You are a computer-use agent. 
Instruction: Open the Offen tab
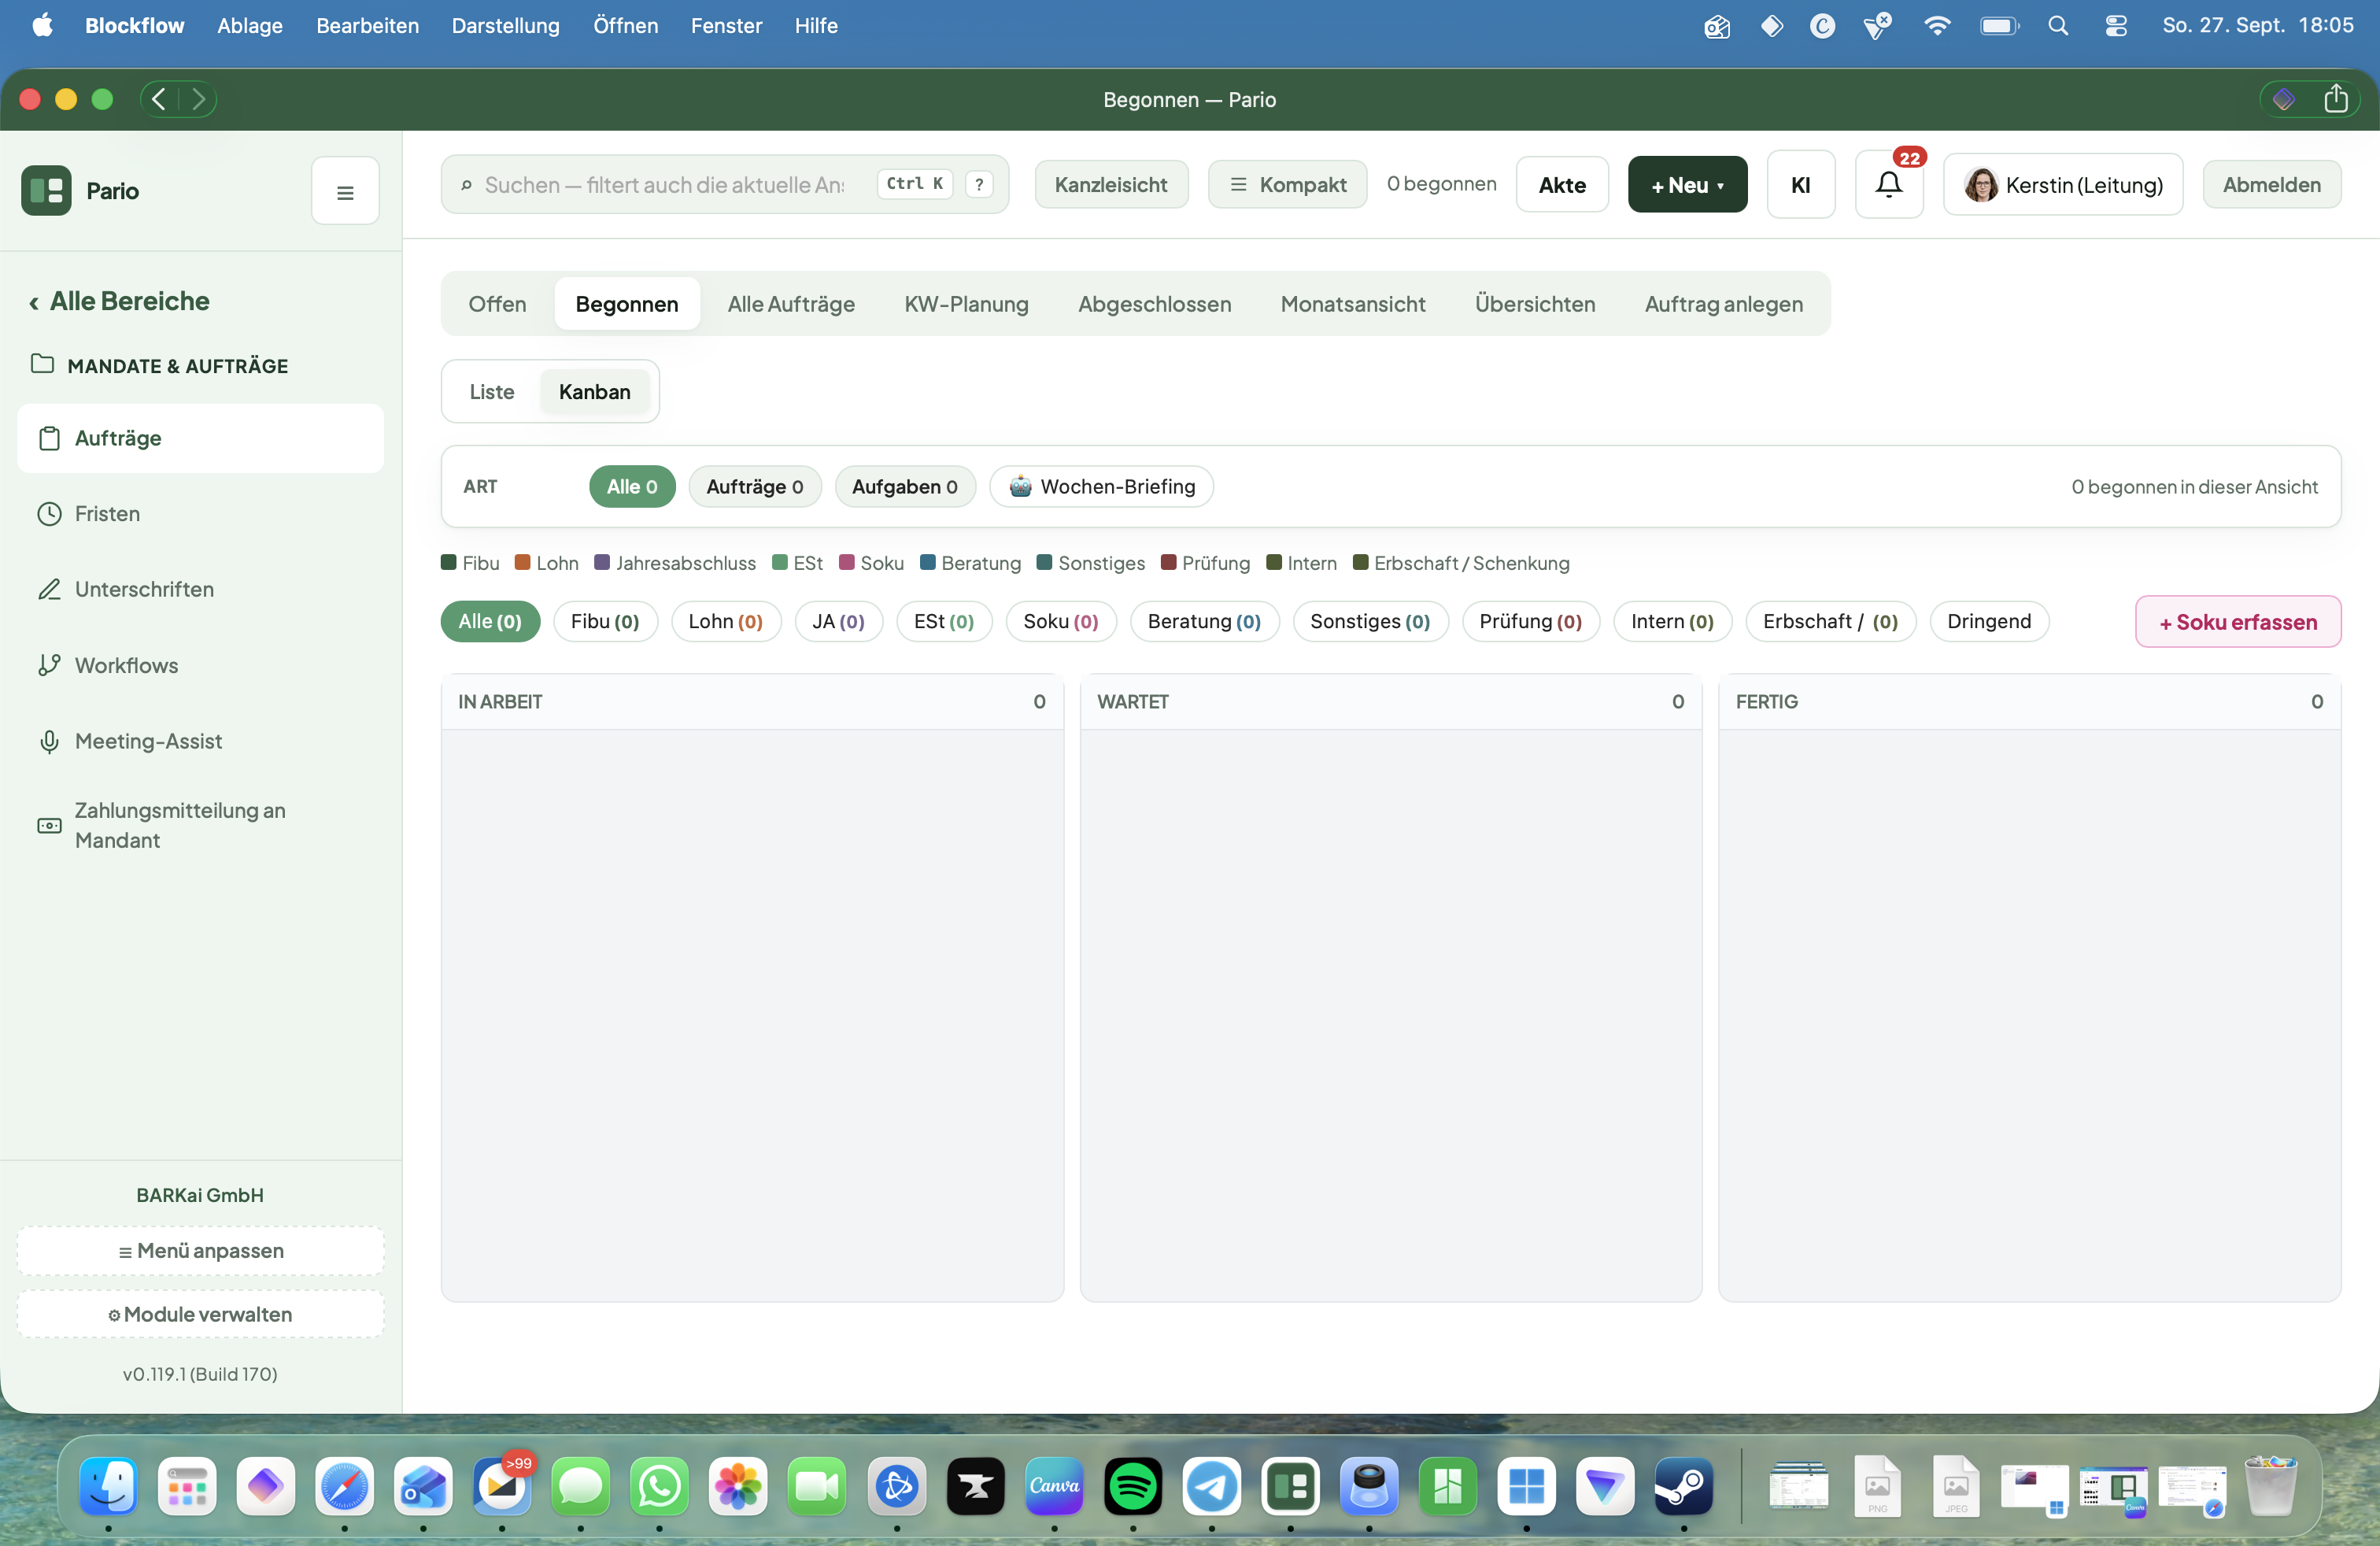pyautogui.click(x=497, y=304)
